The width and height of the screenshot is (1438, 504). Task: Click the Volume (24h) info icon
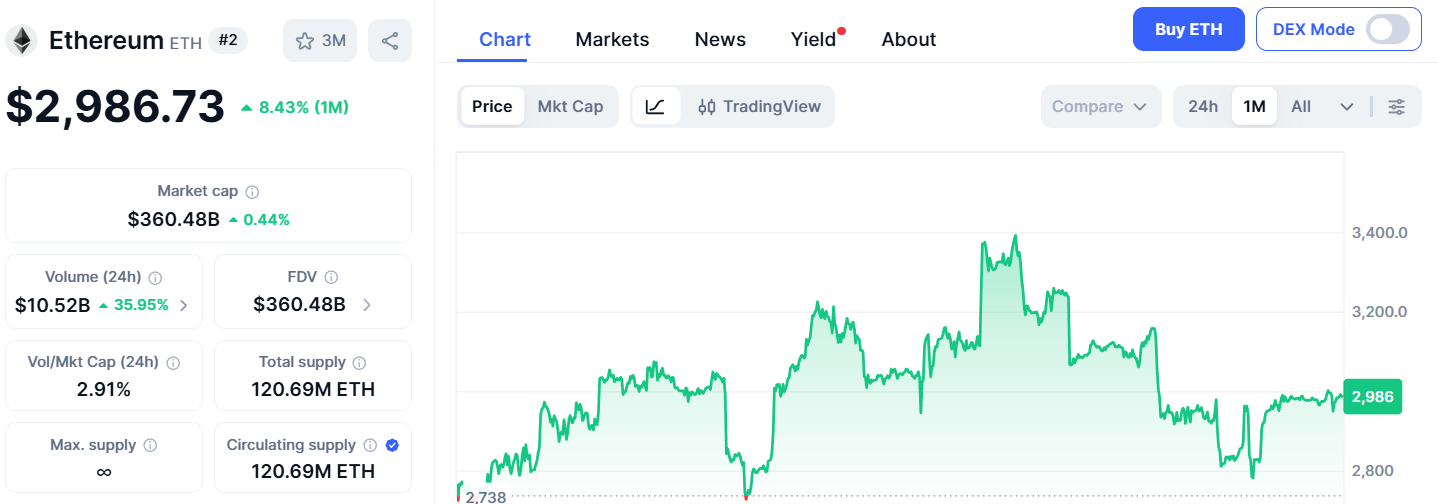click(x=156, y=277)
